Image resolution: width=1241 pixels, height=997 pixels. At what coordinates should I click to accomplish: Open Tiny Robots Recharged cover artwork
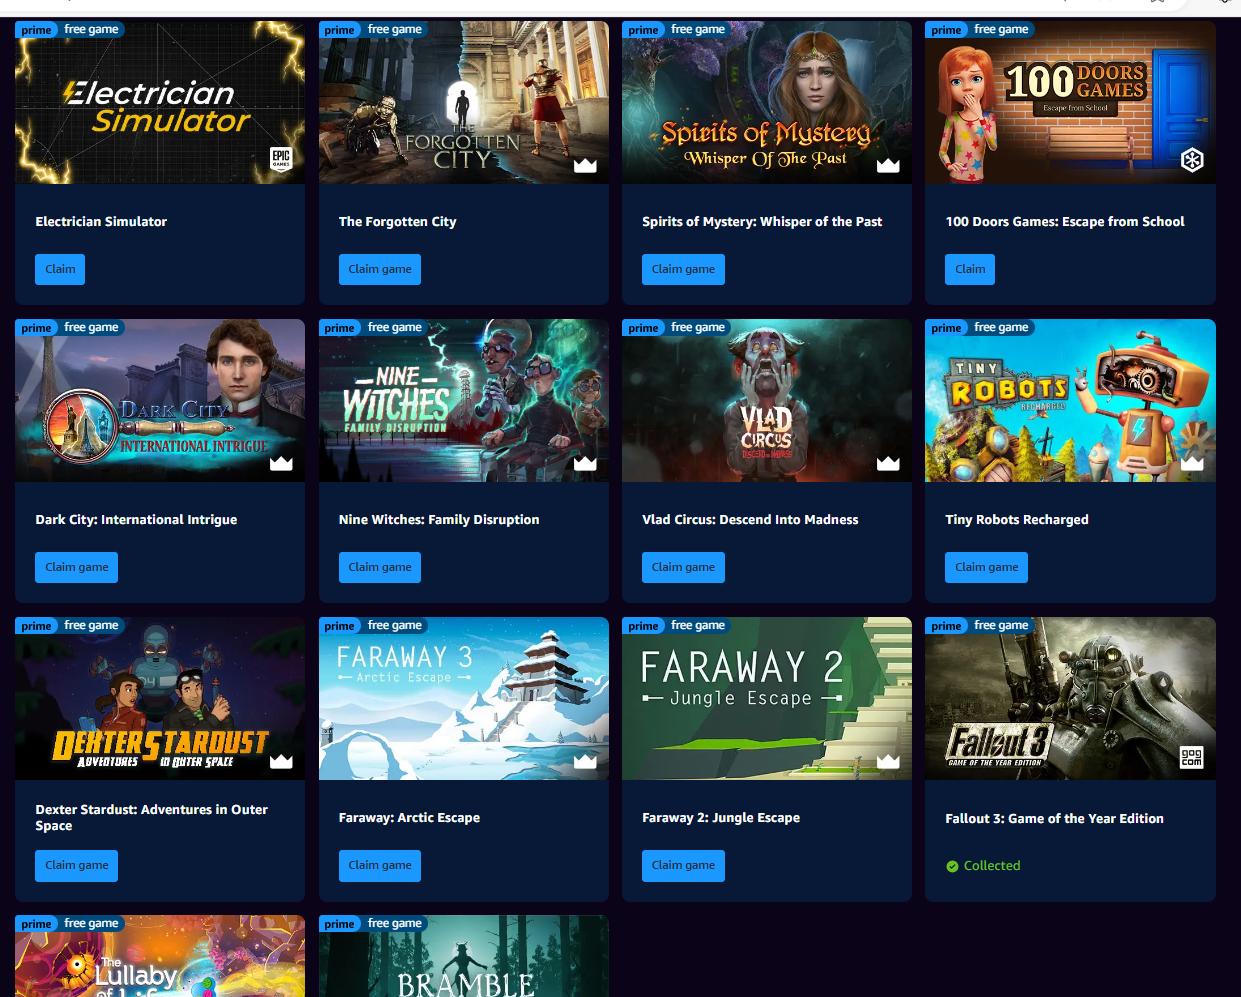[x=1070, y=401]
